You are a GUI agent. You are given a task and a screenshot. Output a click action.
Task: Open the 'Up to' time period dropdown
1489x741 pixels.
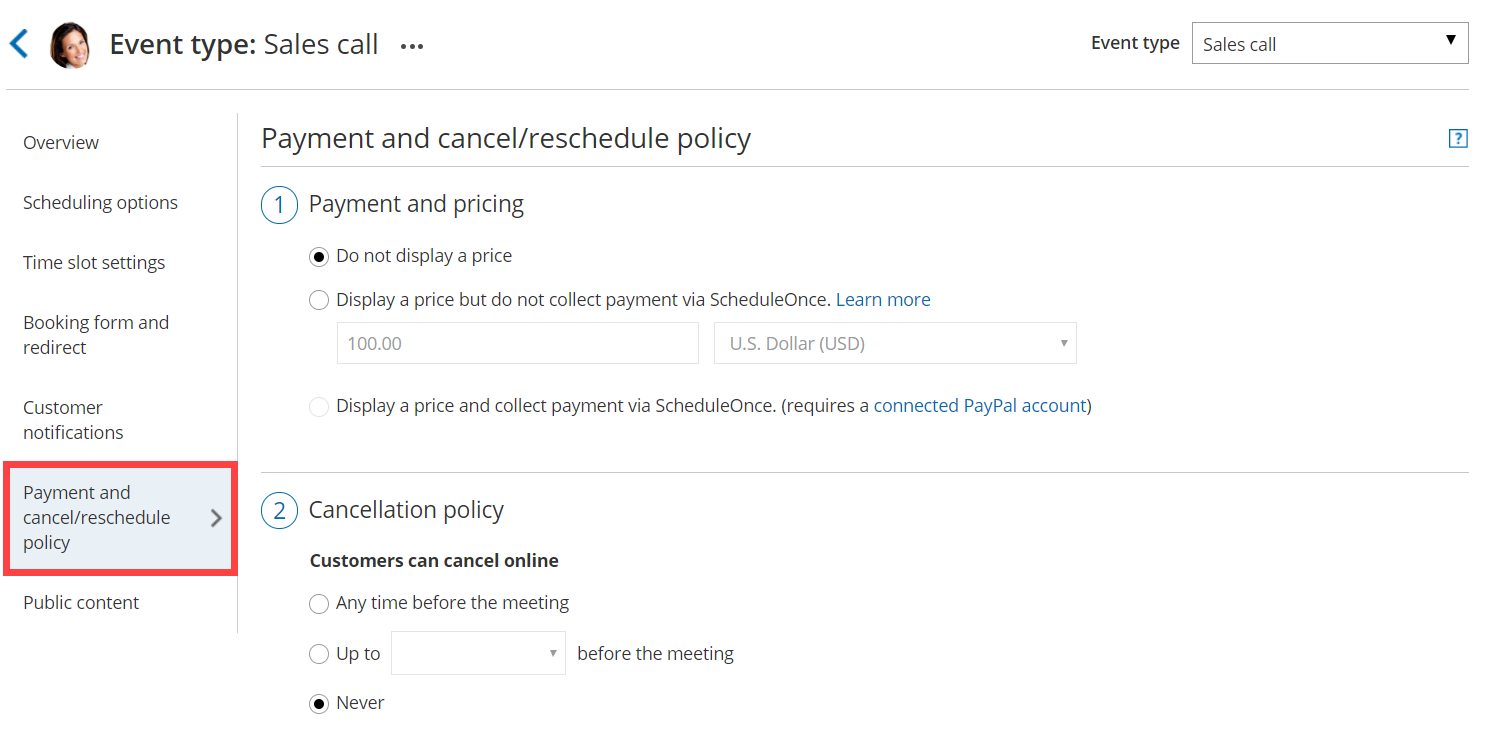point(478,653)
